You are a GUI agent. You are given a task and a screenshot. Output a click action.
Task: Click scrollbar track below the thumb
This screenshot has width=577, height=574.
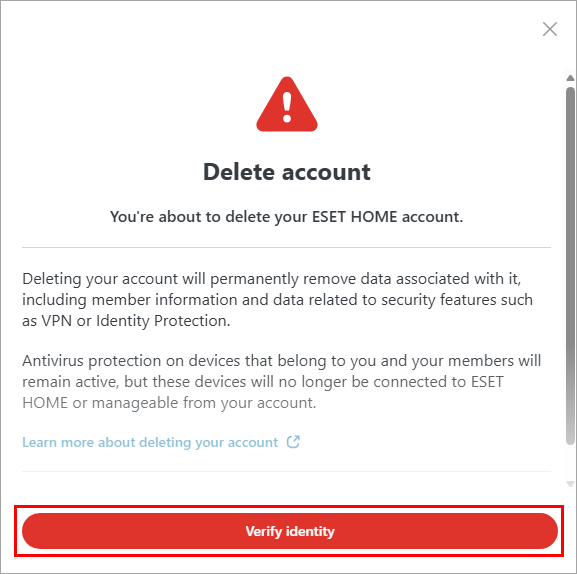570,463
